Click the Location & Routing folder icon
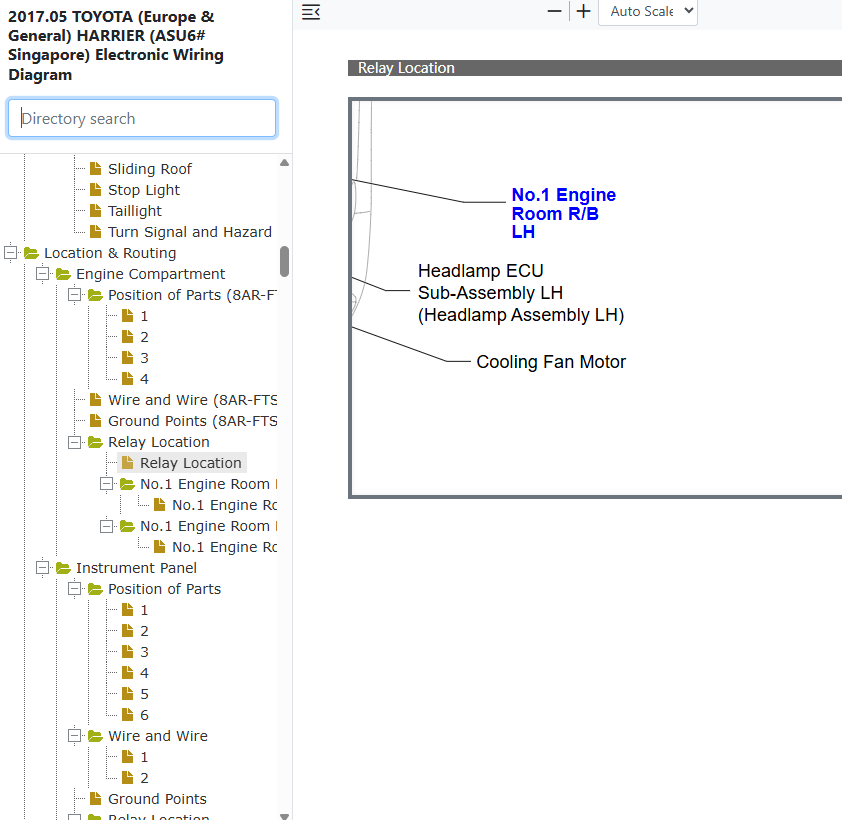Image resolution: width=842 pixels, height=820 pixels. 32,253
